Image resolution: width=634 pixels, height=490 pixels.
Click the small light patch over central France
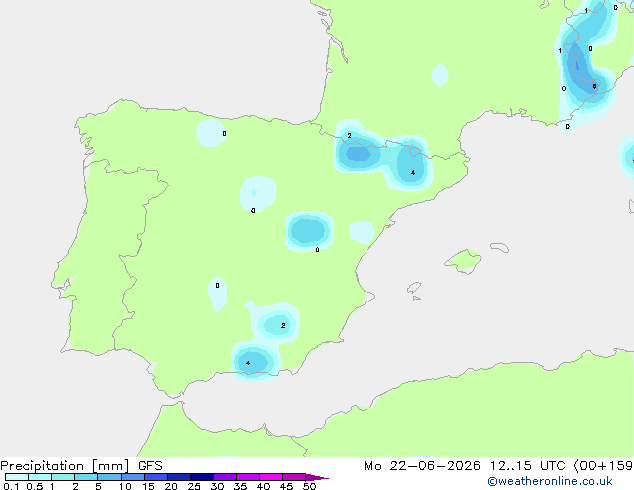(440, 74)
